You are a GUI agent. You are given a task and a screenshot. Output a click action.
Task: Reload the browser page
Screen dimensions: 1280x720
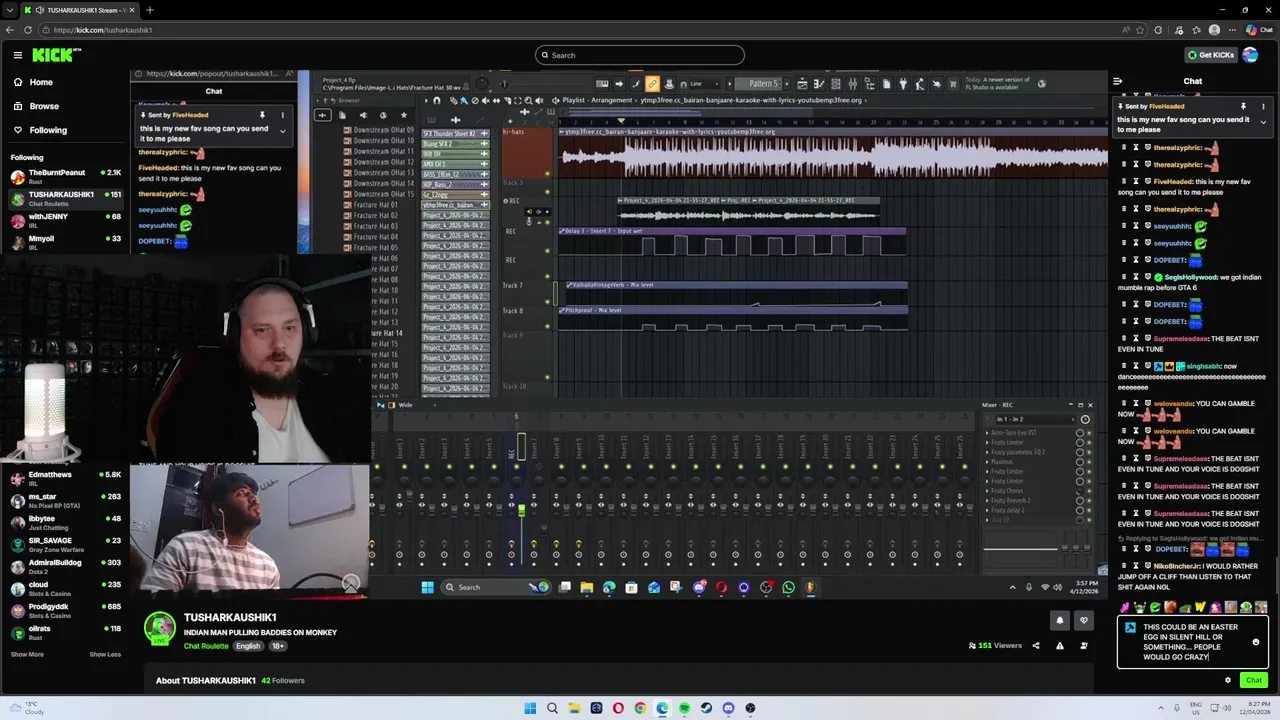[x=30, y=30]
